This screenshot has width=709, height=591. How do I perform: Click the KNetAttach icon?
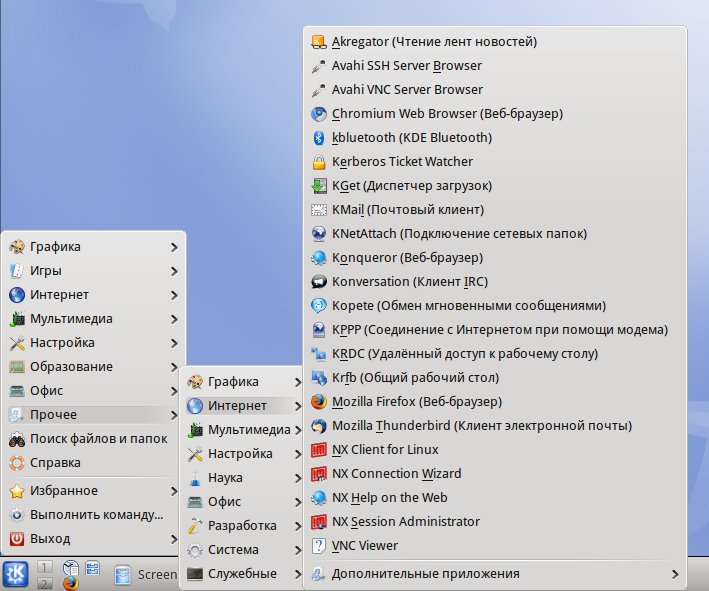319,233
